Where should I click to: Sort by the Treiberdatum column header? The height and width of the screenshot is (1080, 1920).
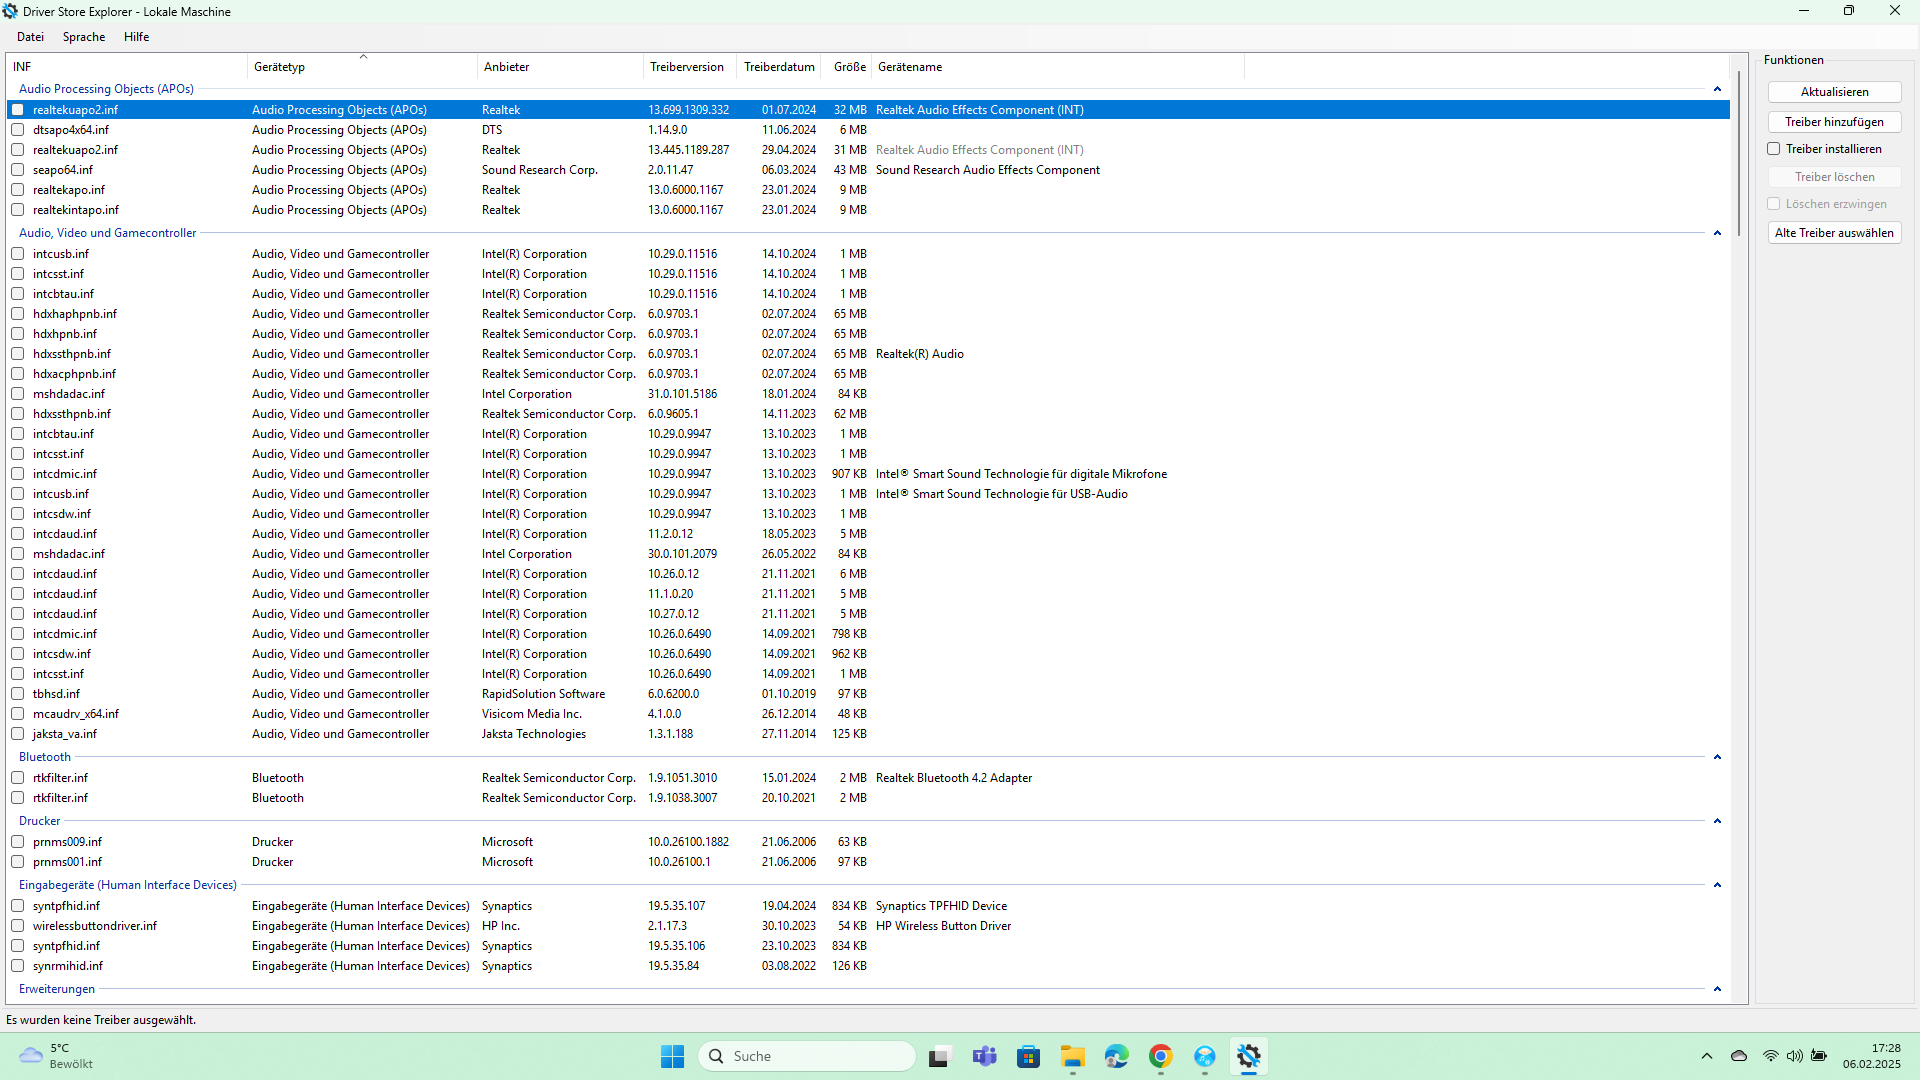779,67
